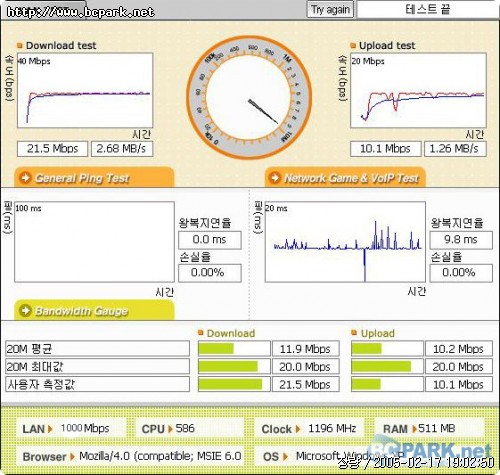The height and width of the screenshot is (475, 500).
Task: Click the 10.1 Mbps user upload value
Action: (459, 384)
